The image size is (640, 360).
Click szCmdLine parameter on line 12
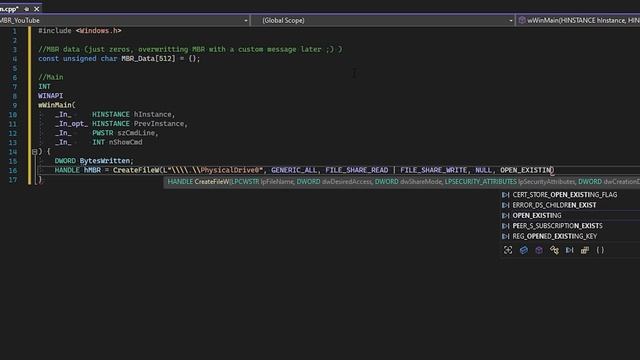point(136,133)
